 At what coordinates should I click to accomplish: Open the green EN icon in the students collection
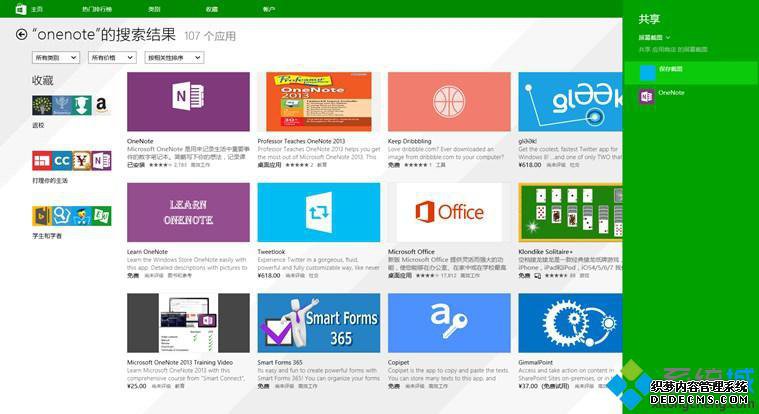(x=101, y=216)
